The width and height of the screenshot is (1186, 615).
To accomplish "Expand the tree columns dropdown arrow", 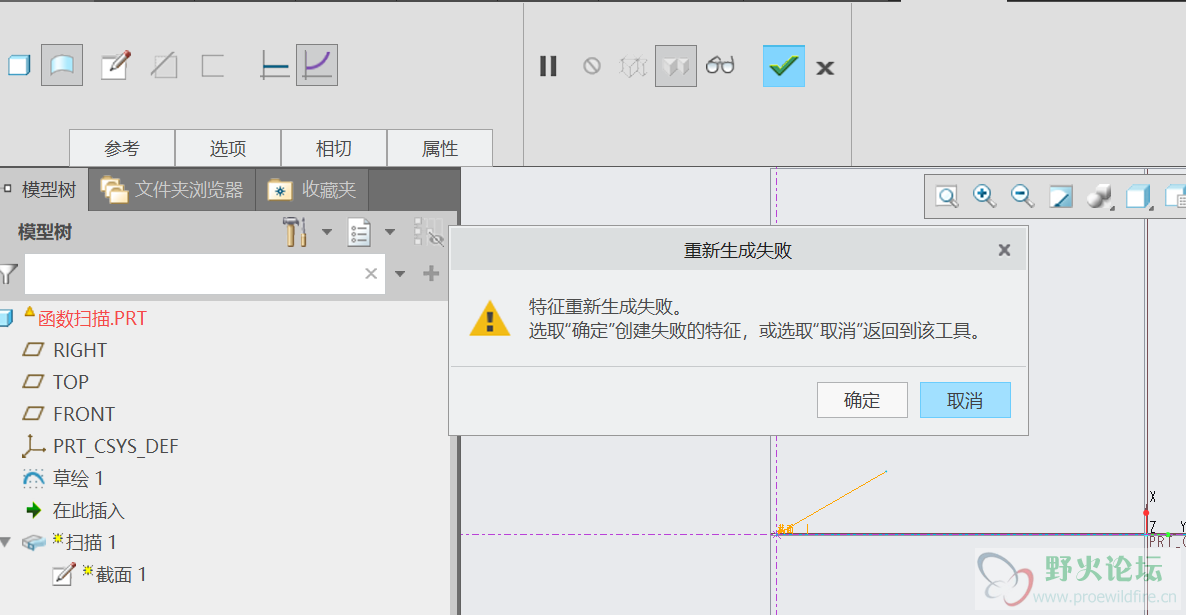I will click(390, 232).
